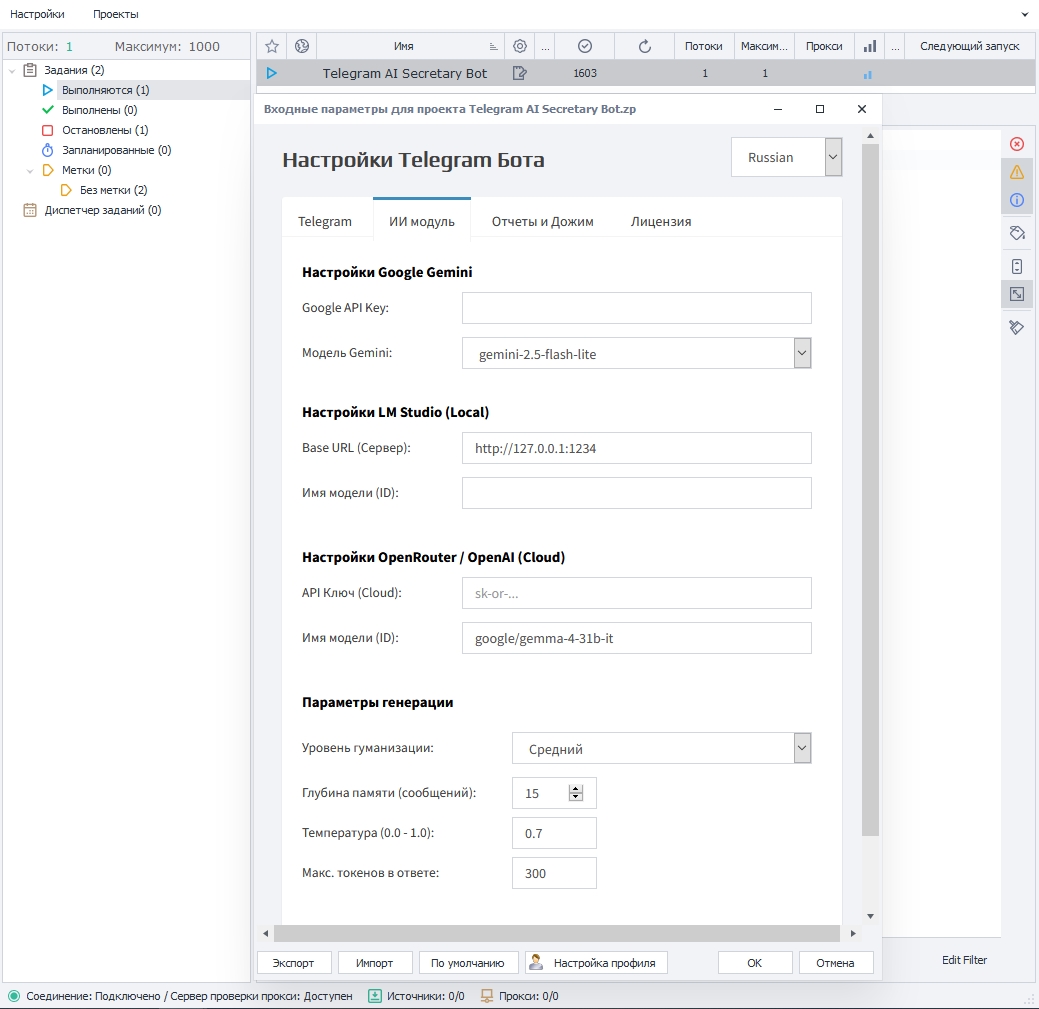This screenshot has height=1009, width=1039.
Task: Collapse the Метки (0) tree node
Action: coord(30,170)
